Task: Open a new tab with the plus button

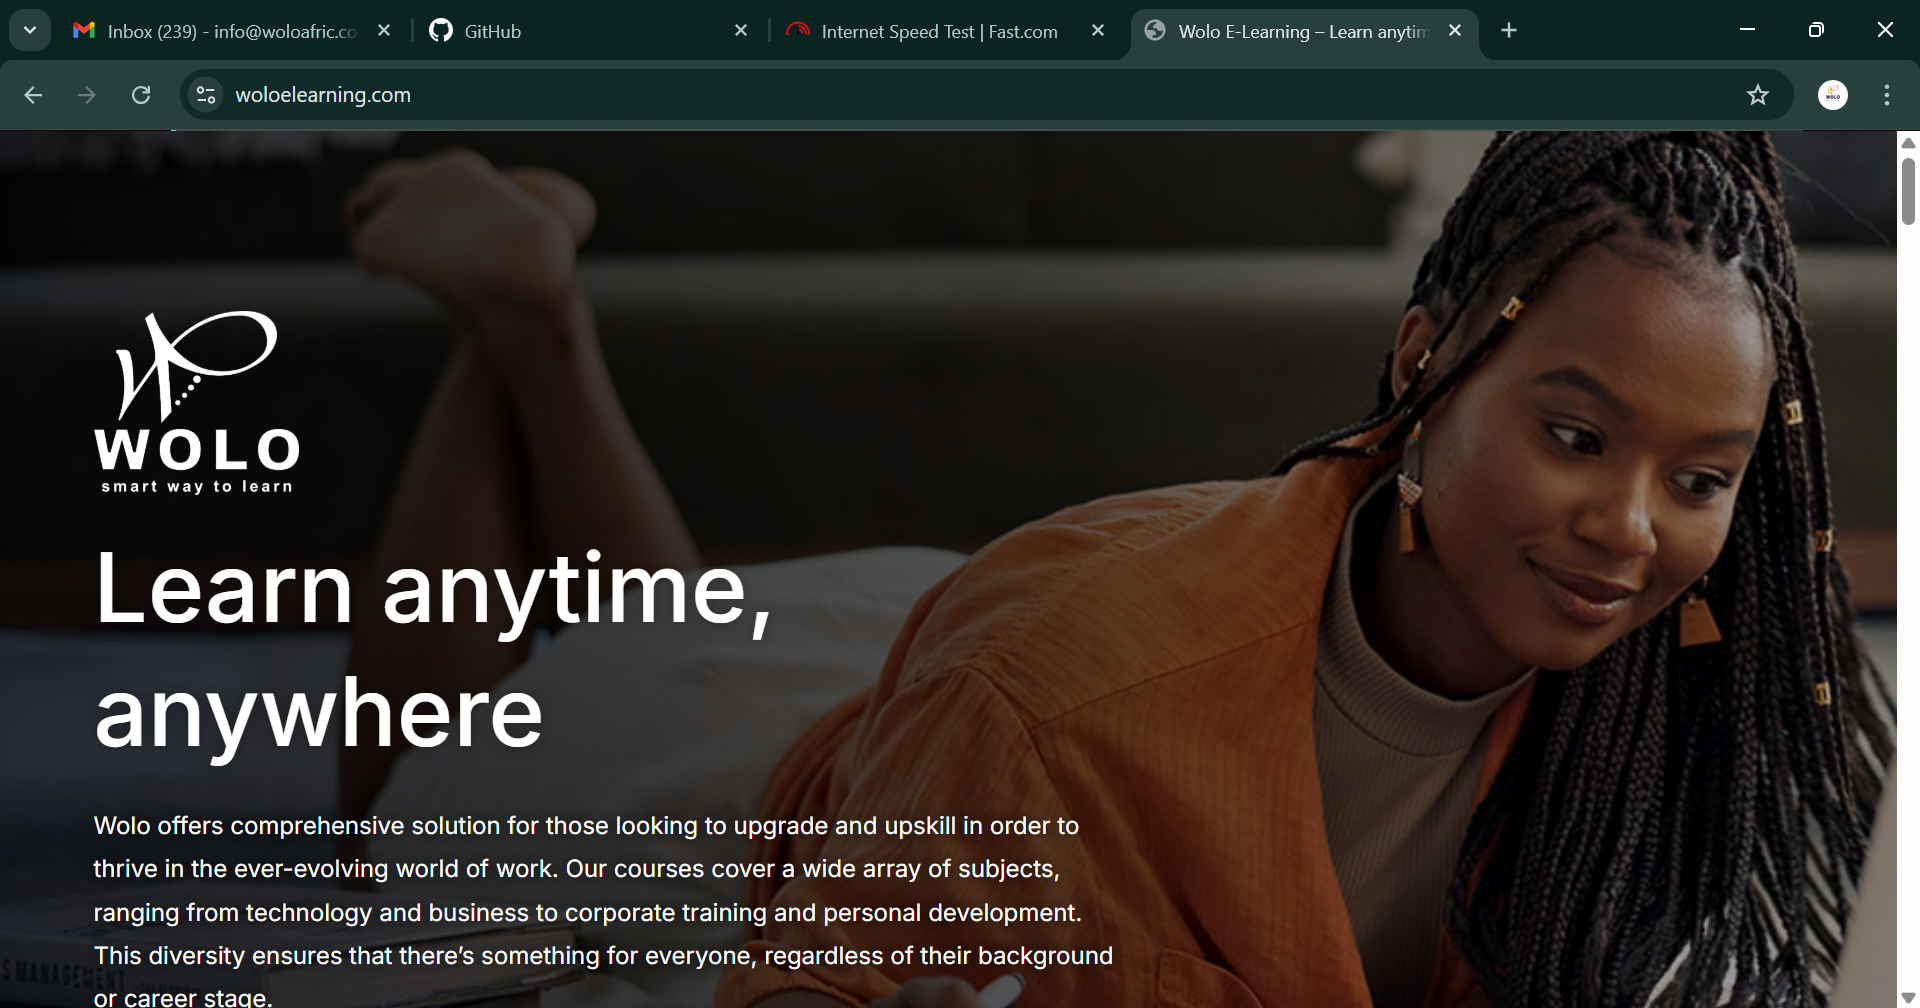Action: point(1508,31)
